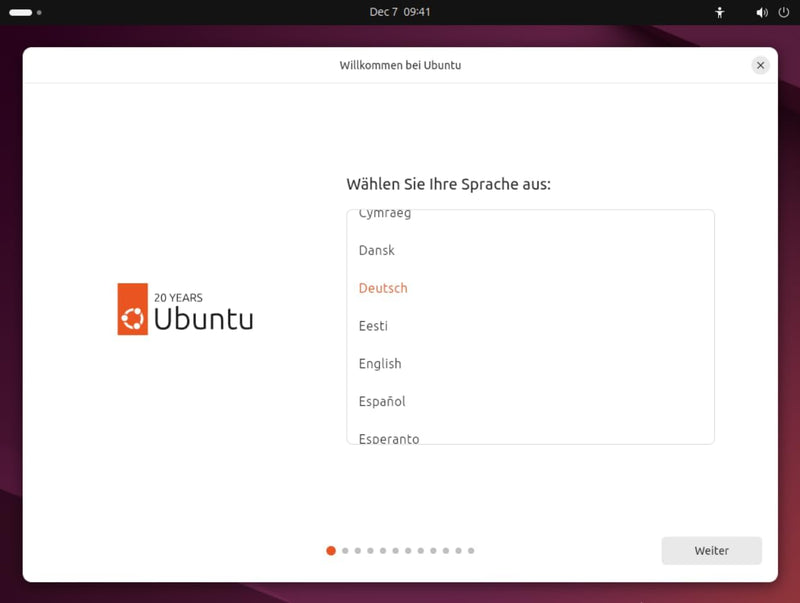Click the last grey page indicator dot
The height and width of the screenshot is (603, 800).
pyautogui.click(x=471, y=550)
